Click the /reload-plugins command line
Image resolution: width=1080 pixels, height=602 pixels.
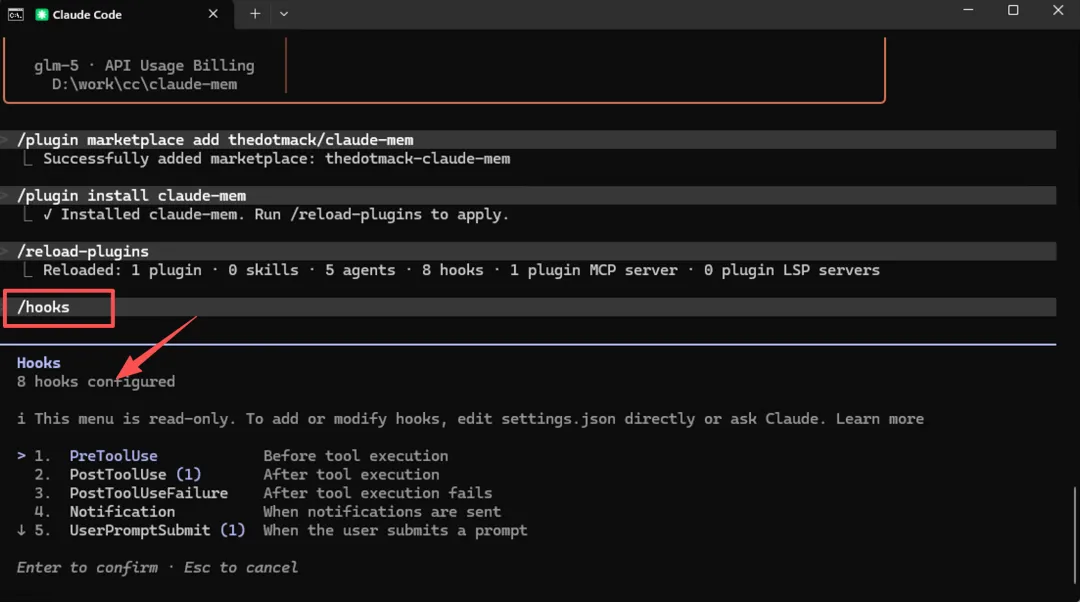point(83,251)
